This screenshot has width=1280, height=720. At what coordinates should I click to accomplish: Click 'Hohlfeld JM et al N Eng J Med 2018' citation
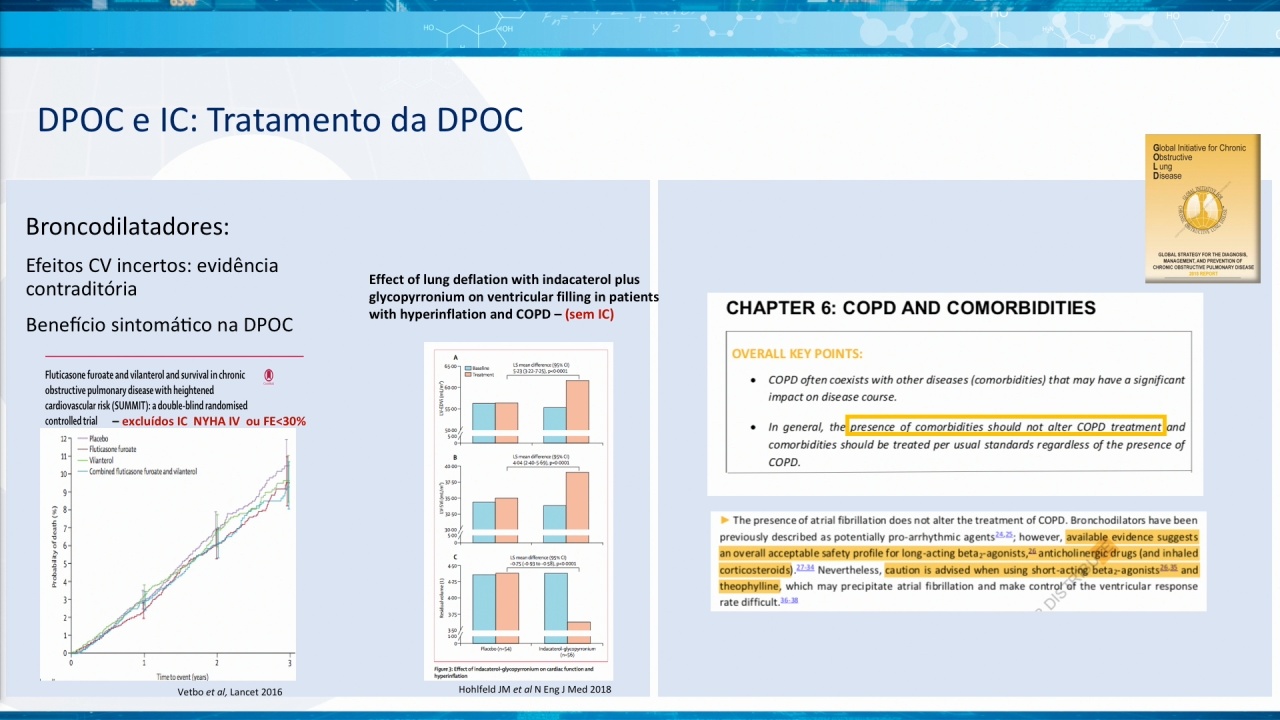click(534, 690)
